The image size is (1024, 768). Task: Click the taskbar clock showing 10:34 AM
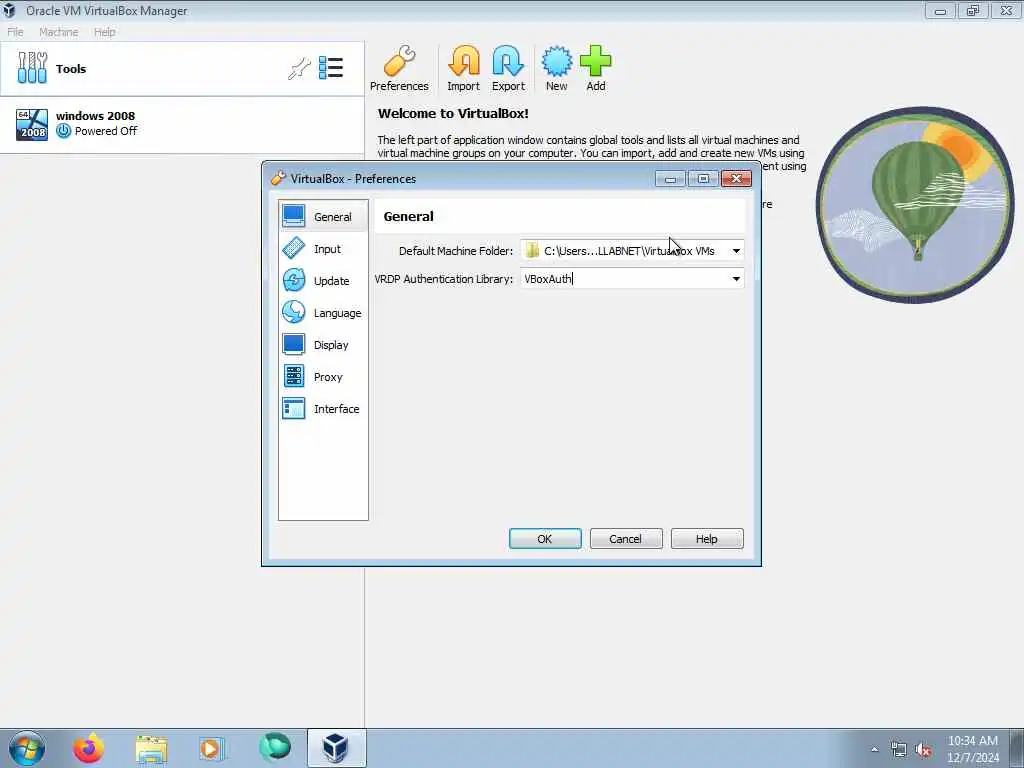pos(973,749)
